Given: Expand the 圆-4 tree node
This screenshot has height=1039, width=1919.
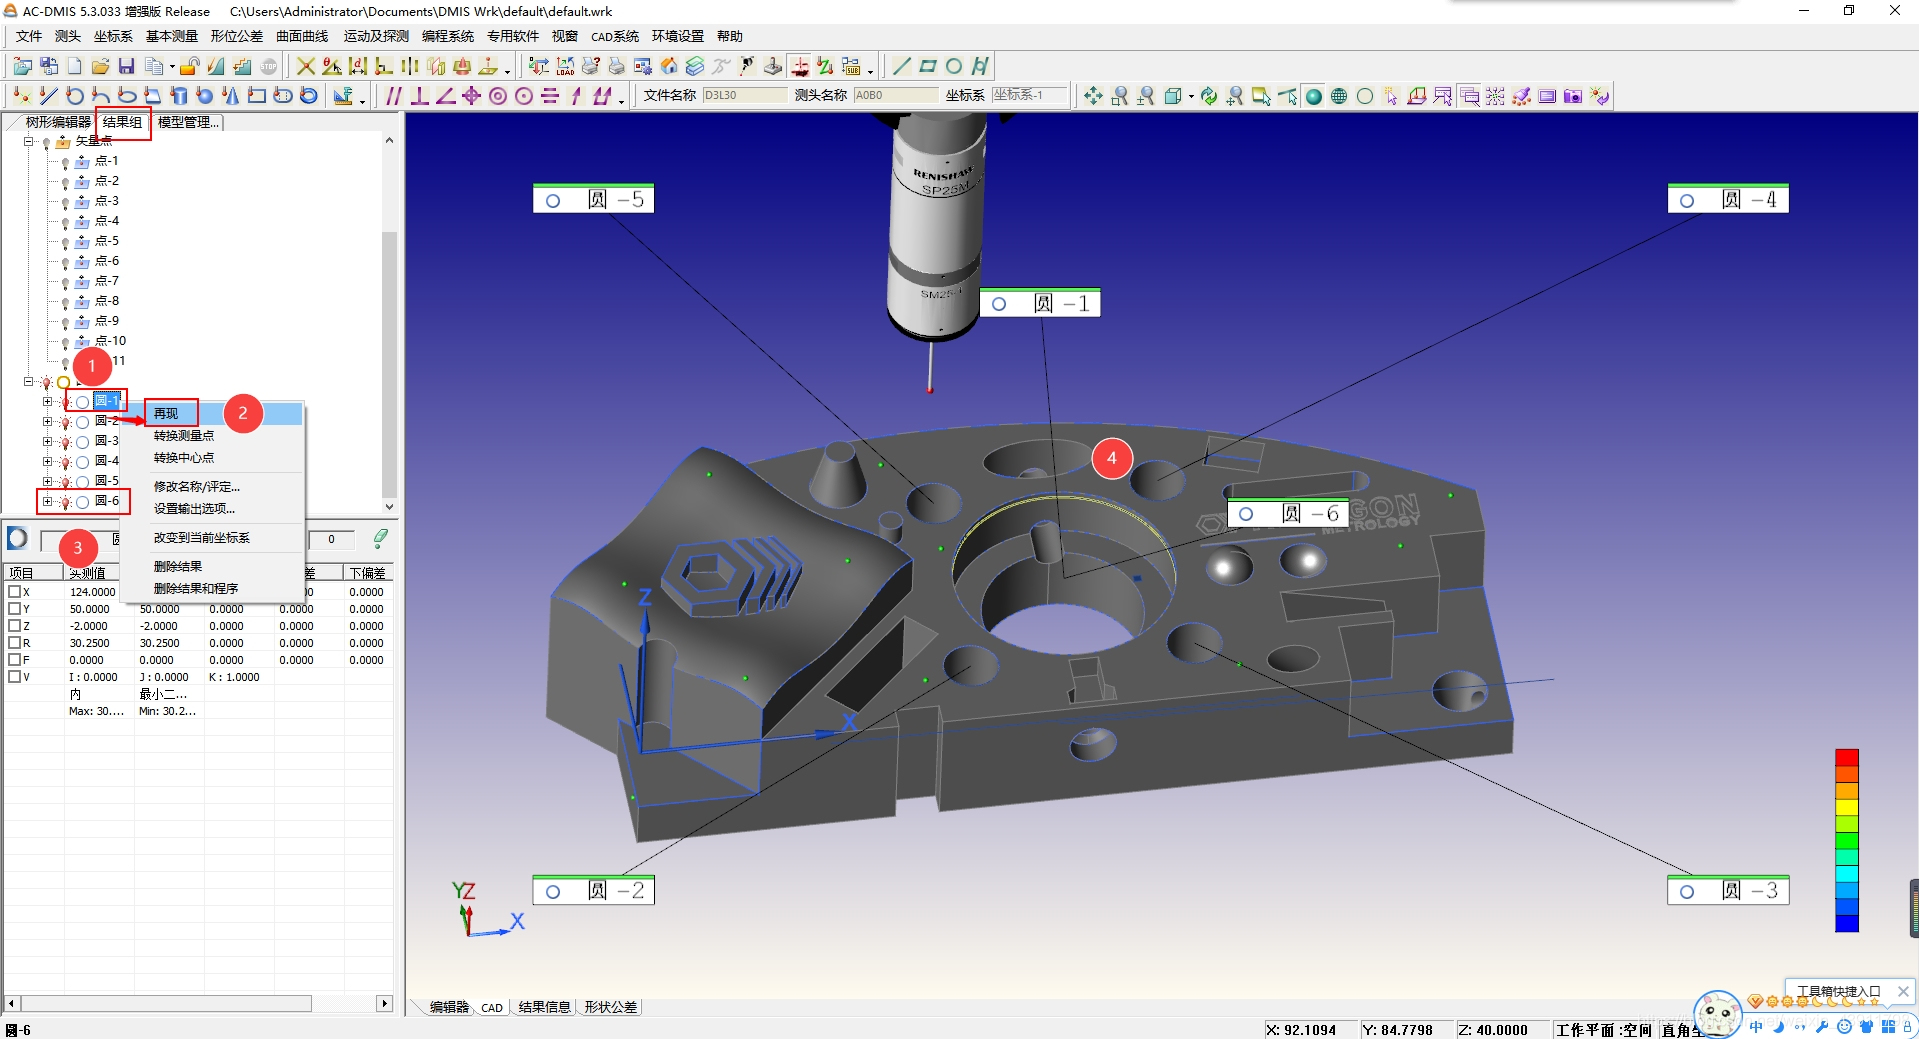Looking at the screenshot, I should pos(47,461).
